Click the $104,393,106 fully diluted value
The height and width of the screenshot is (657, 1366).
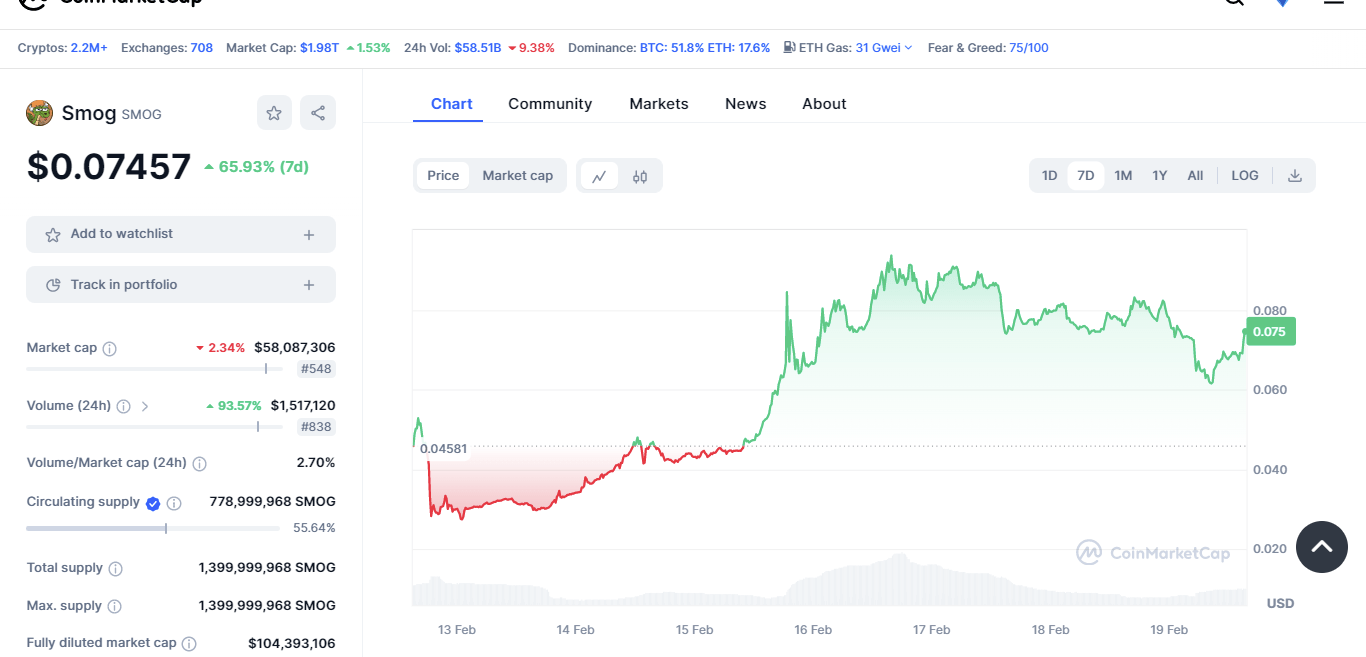coord(292,644)
